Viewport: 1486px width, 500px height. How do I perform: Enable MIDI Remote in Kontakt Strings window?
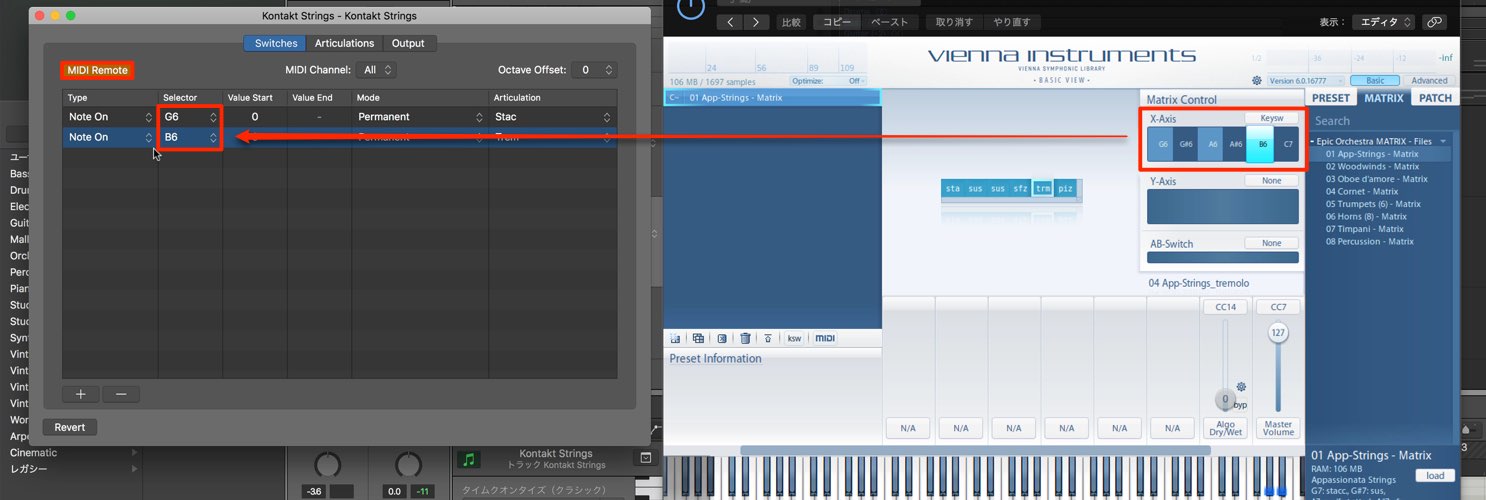click(x=97, y=70)
